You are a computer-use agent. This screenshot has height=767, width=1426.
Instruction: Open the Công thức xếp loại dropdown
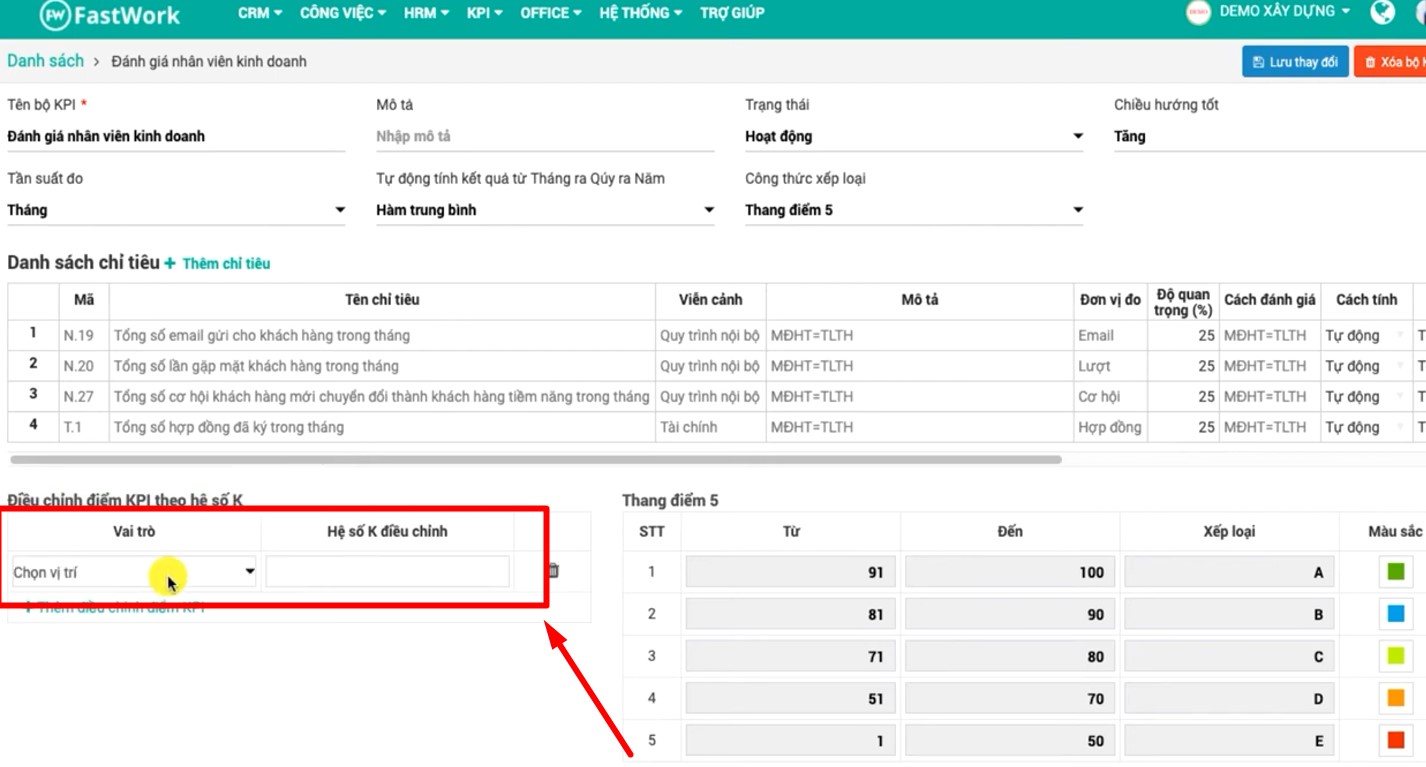[1078, 209]
